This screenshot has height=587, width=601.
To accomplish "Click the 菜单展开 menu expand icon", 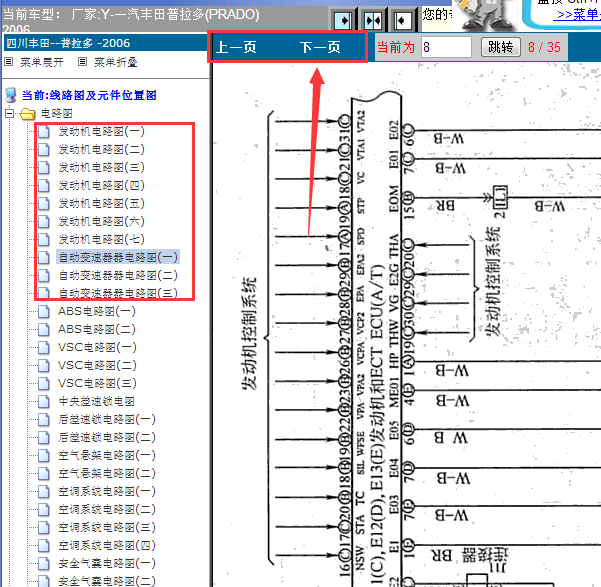I will [x=8, y=61].
